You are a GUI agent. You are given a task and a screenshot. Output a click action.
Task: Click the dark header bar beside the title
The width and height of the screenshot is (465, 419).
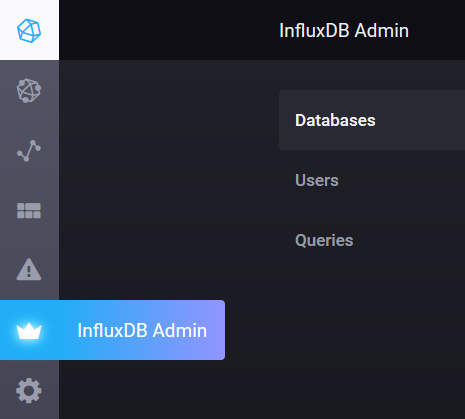(x=167, y=30)
